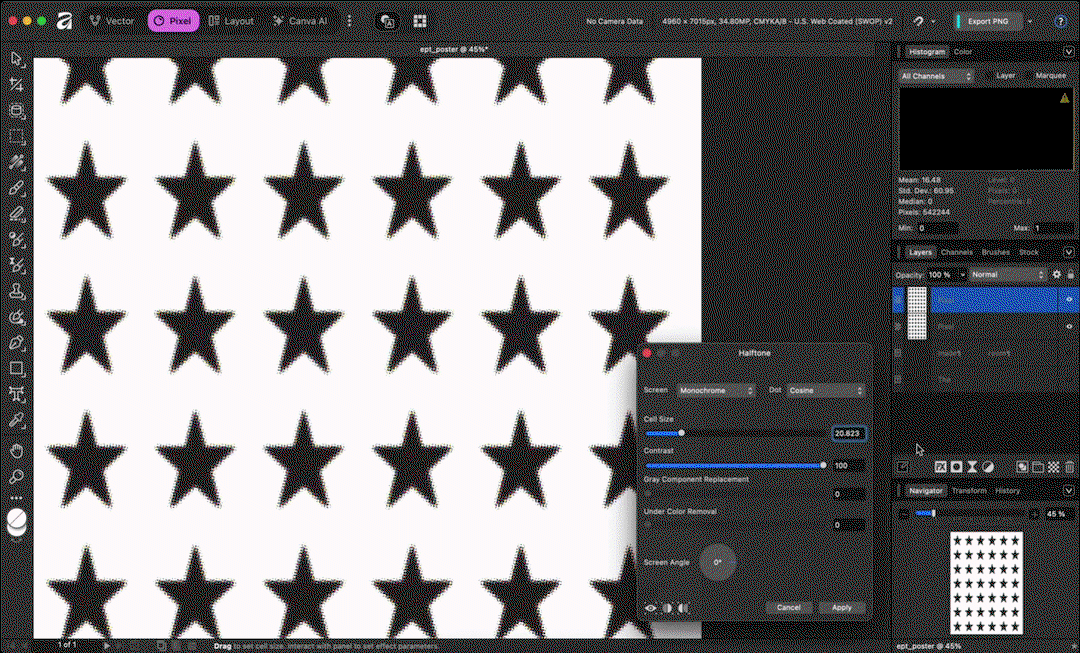Select the Move tool arrow
1080x653 pixels.
[x=17, y=60]
